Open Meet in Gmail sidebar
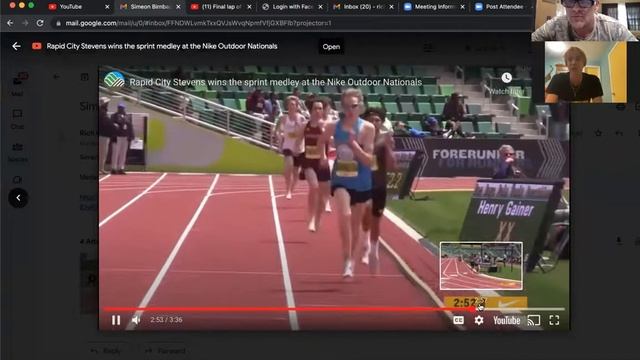Screen dimensions: 640x360 point(18,180)
